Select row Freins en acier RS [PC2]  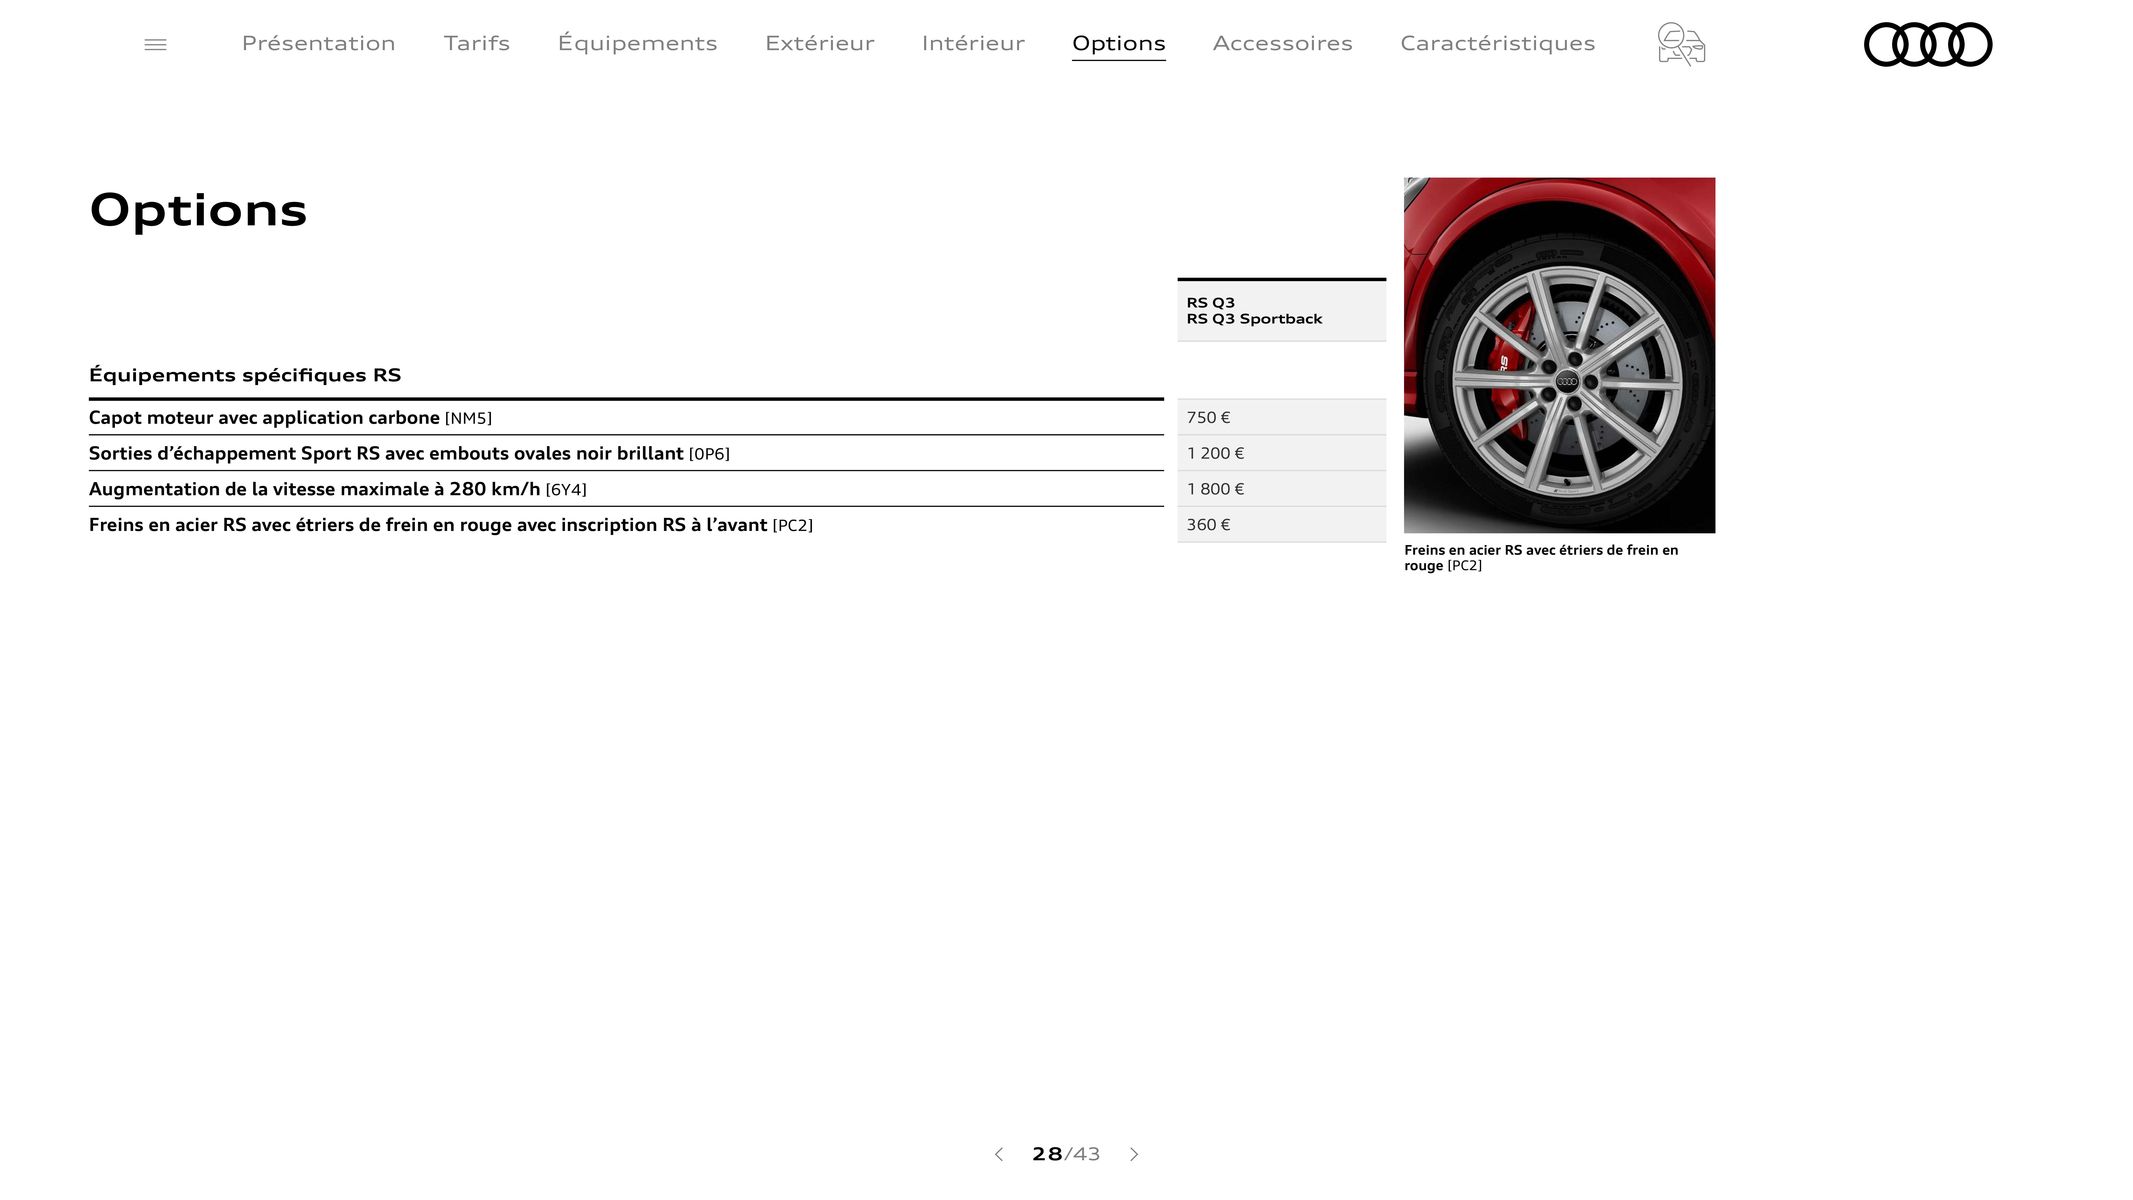(x=626, y=525)
